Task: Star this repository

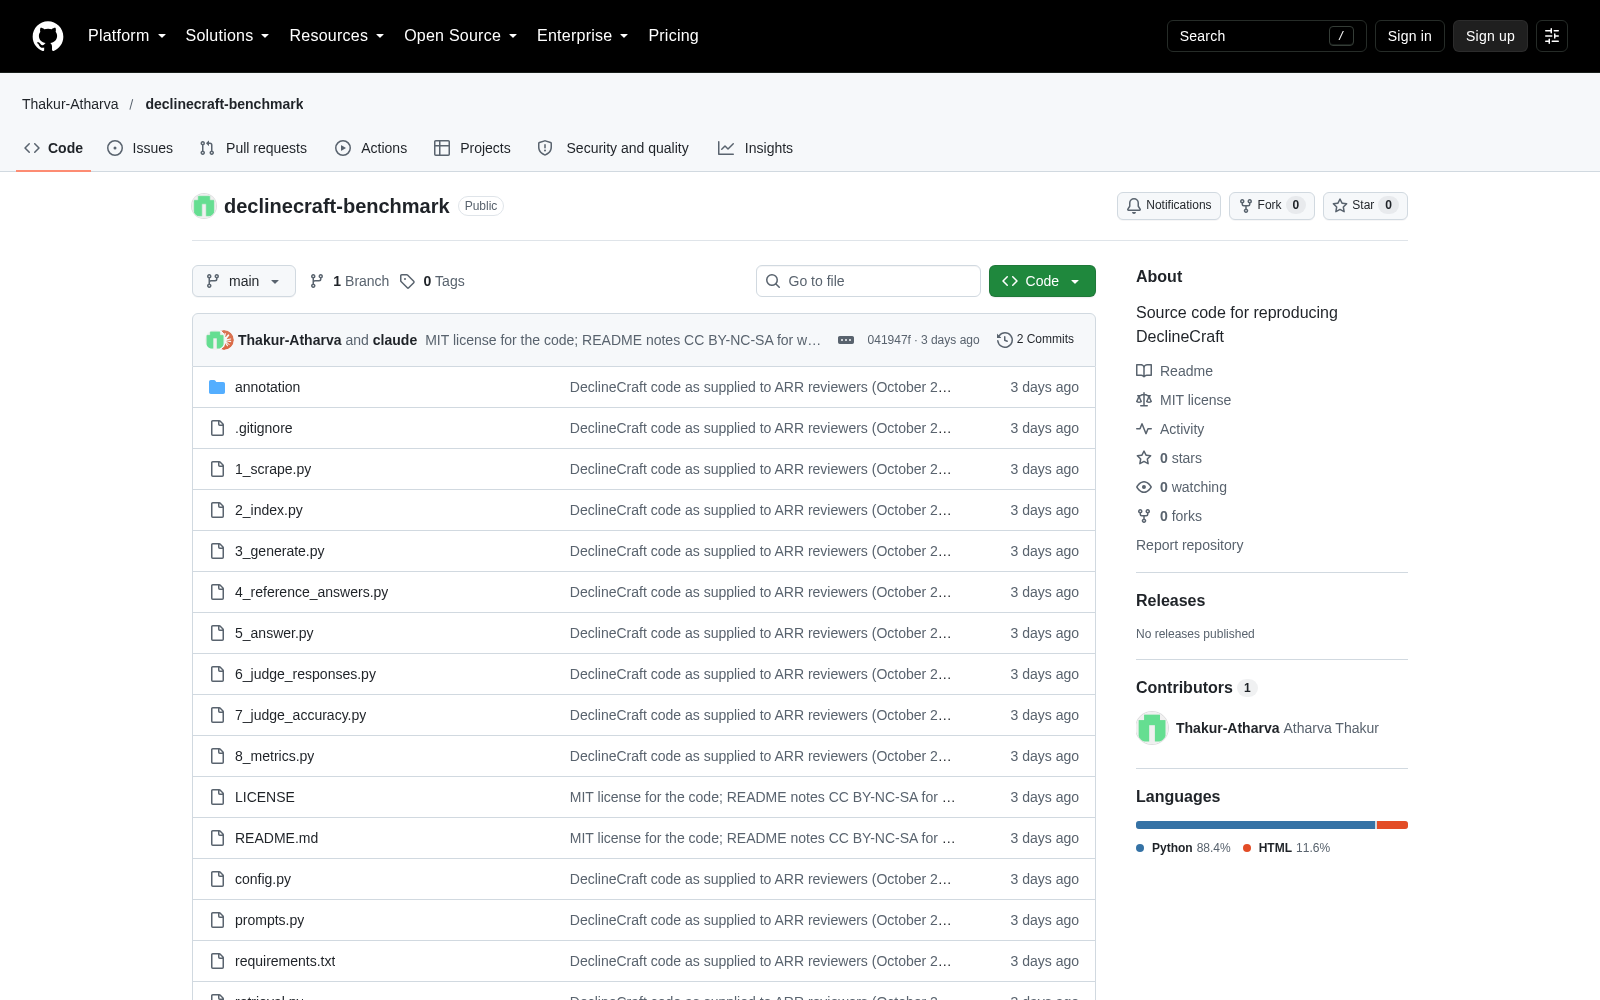Action: pos(1365,206)
